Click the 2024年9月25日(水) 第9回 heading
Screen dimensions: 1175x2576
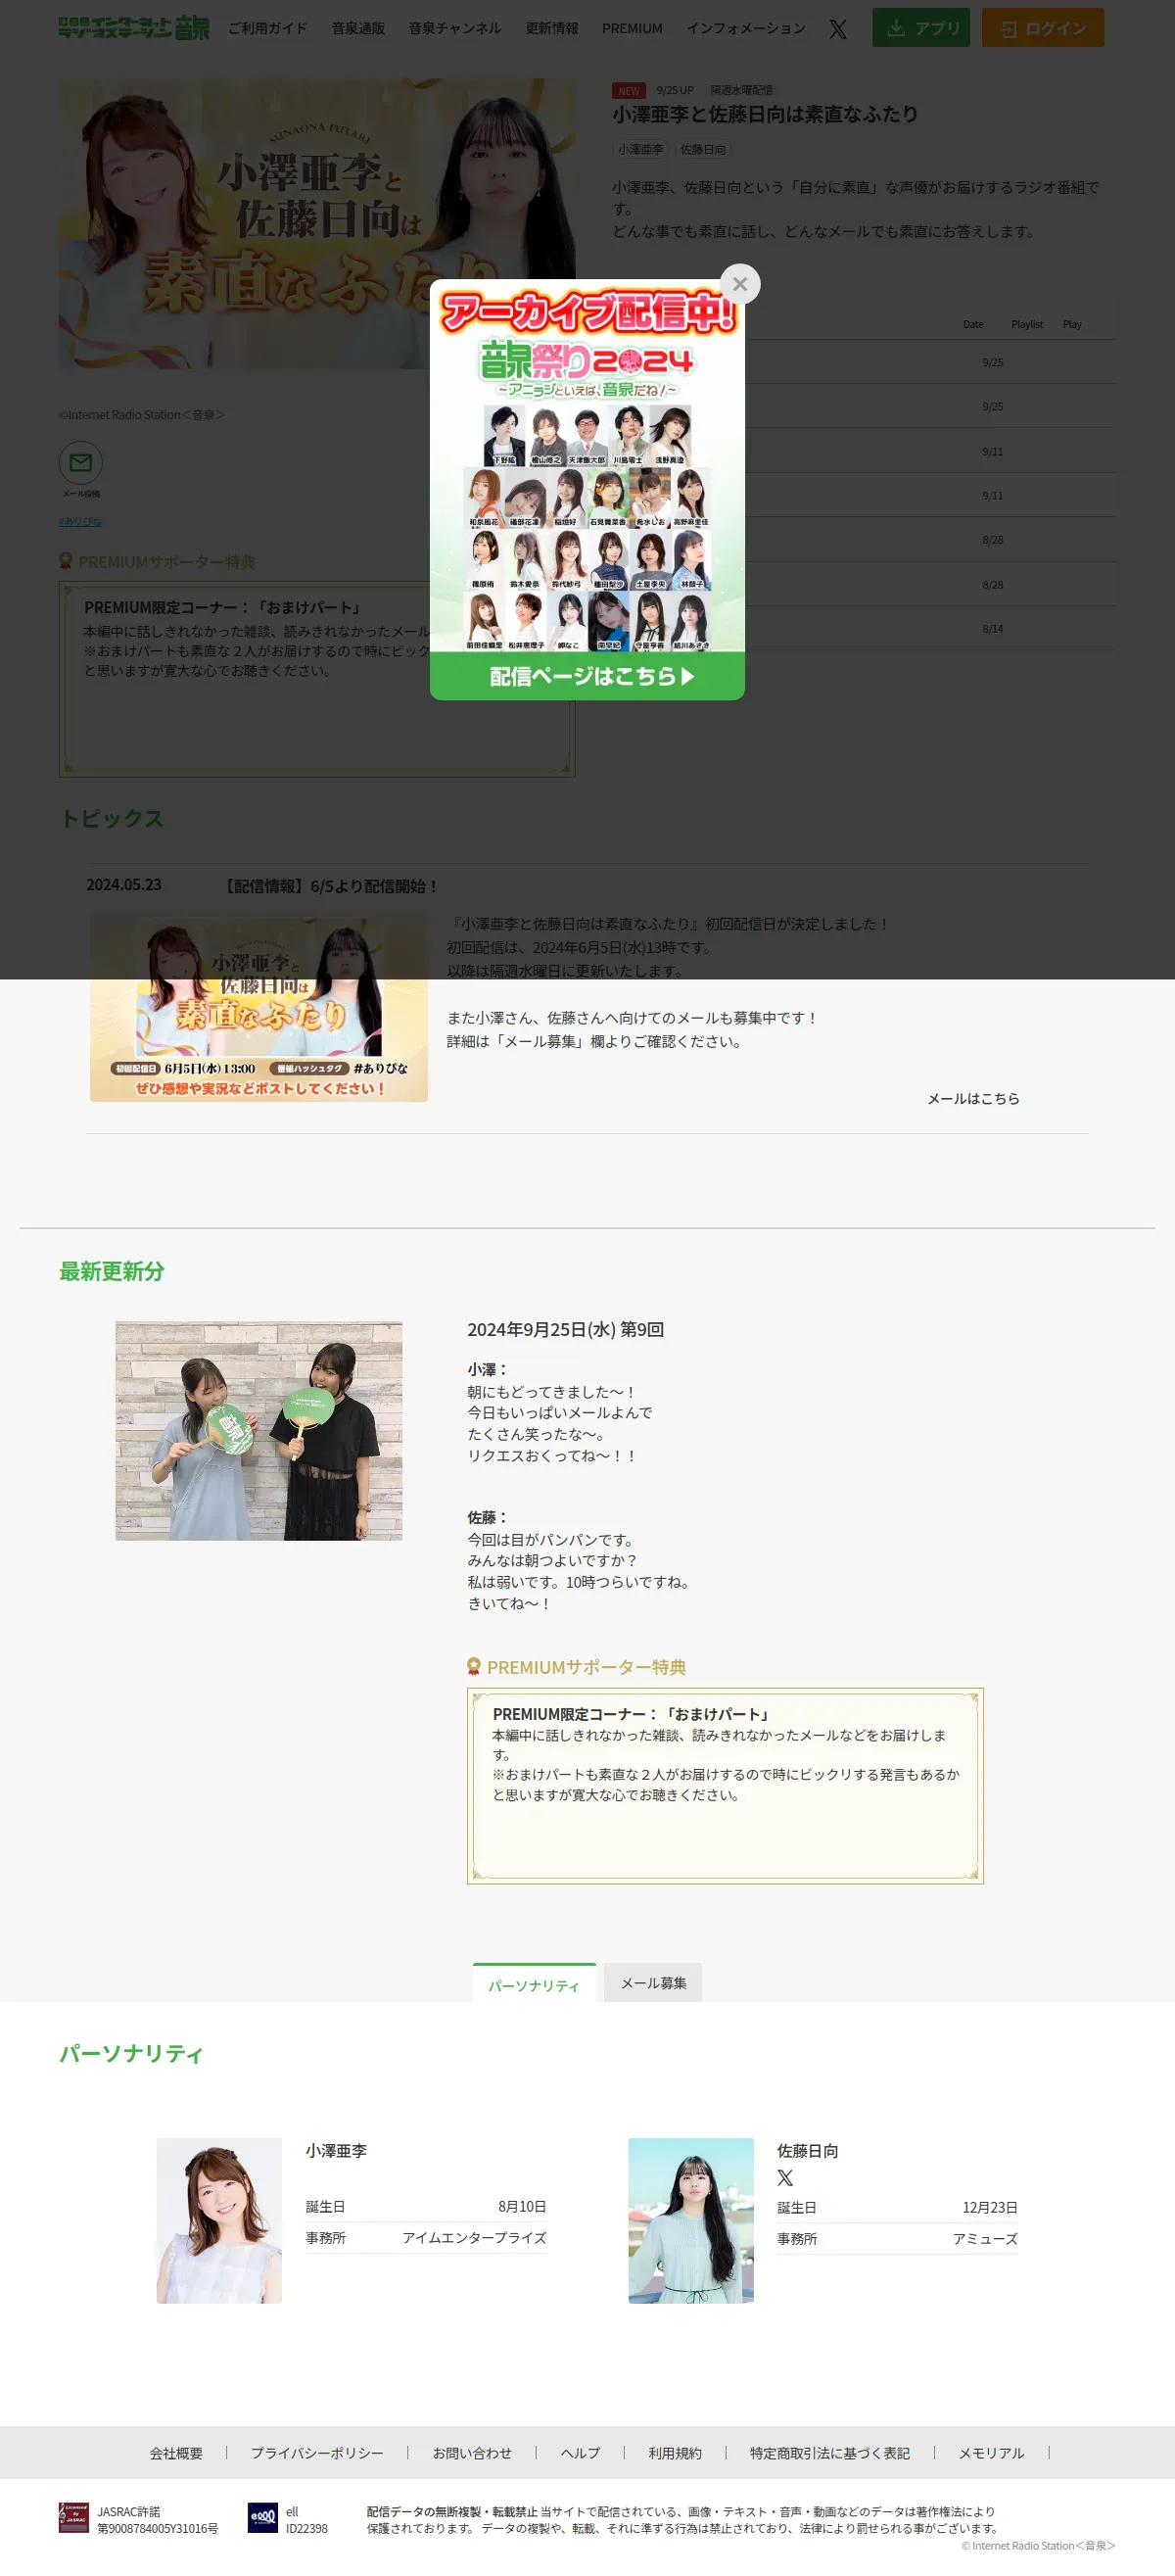[566, 1330]
